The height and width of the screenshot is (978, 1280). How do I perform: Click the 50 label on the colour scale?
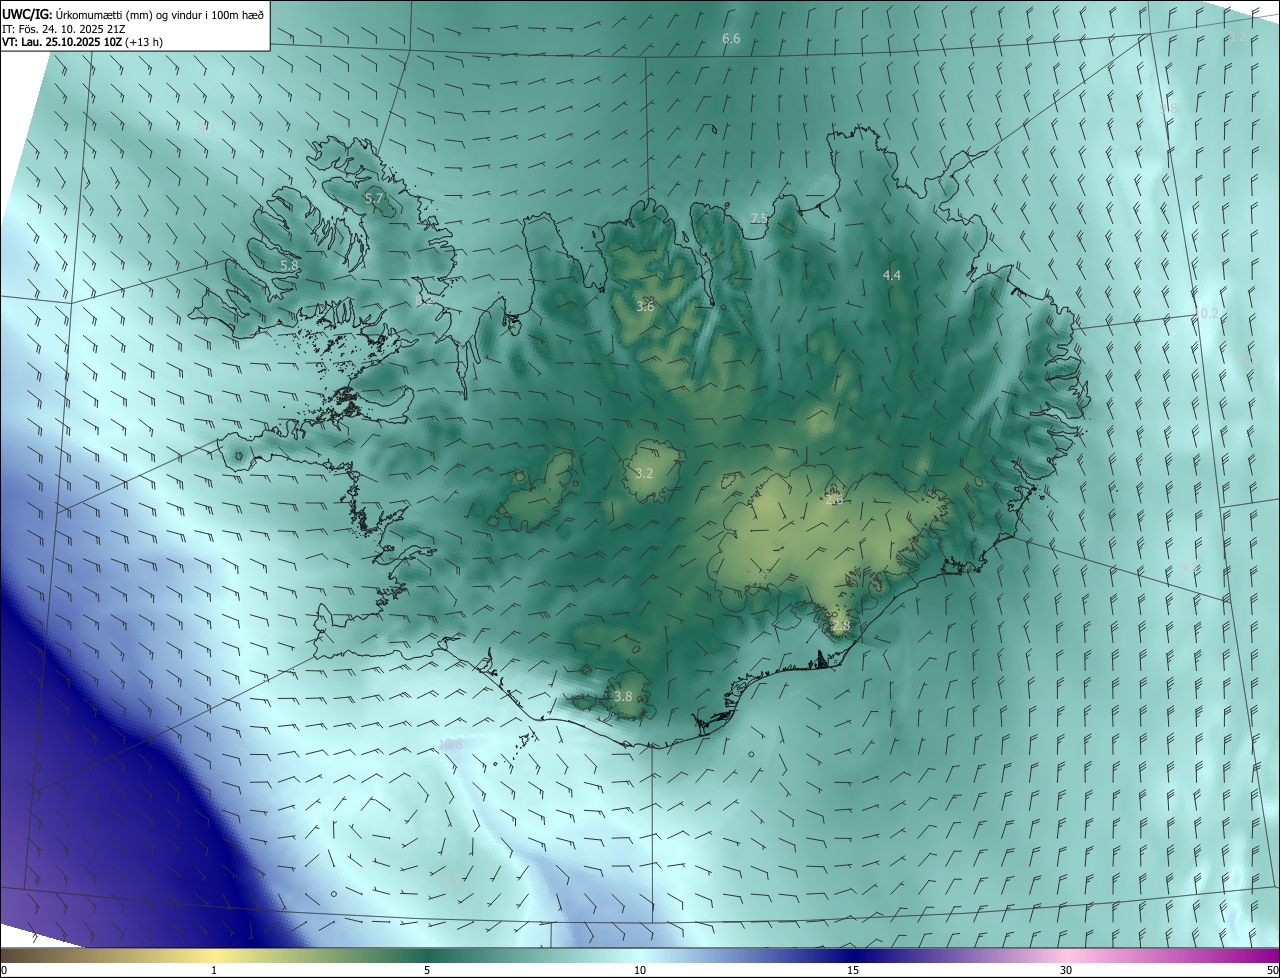click(1272, 970)
